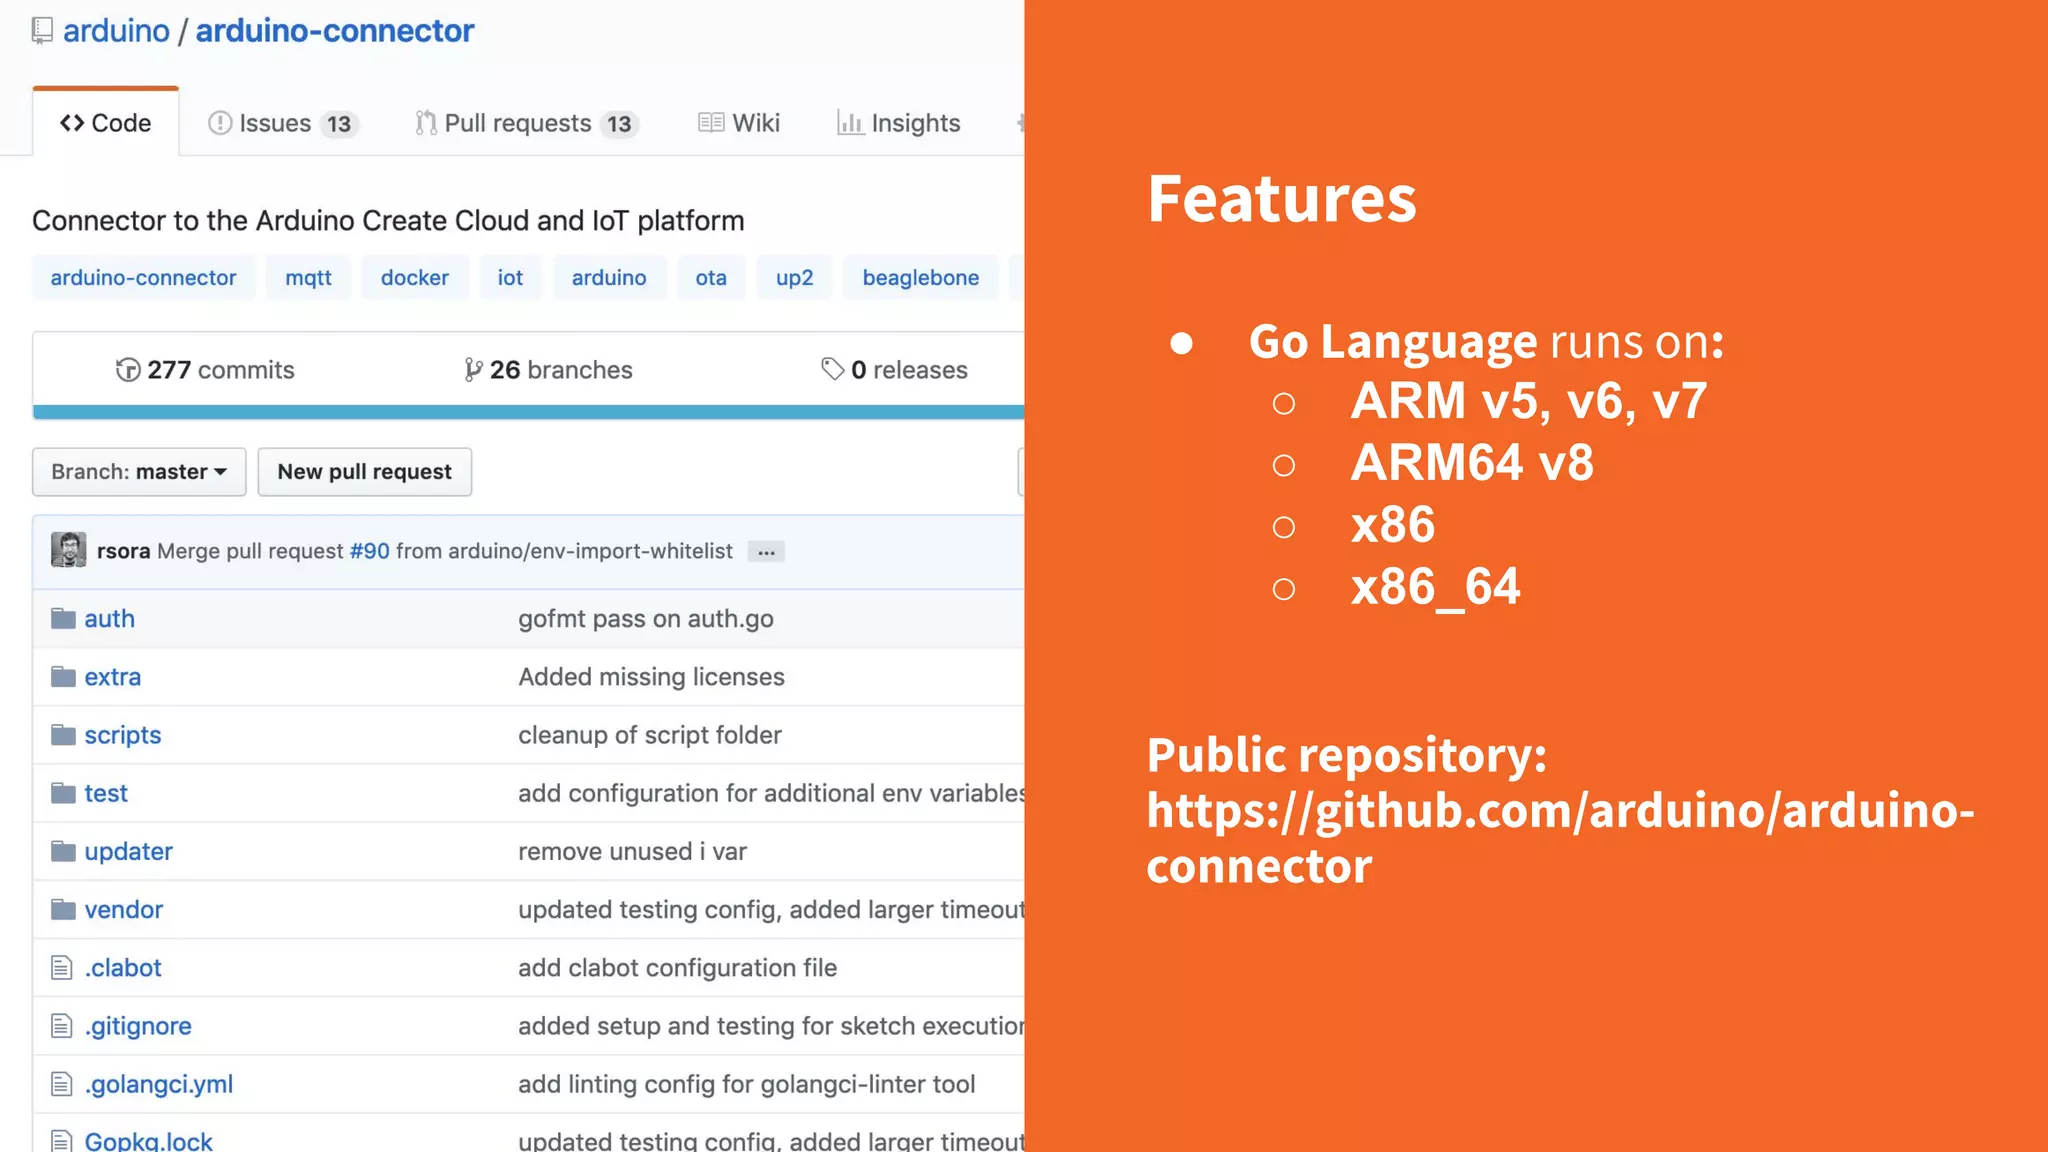
Task: Click 'x86_64' bullet text
Action: pyautogui.click(x=1435, y=586)
